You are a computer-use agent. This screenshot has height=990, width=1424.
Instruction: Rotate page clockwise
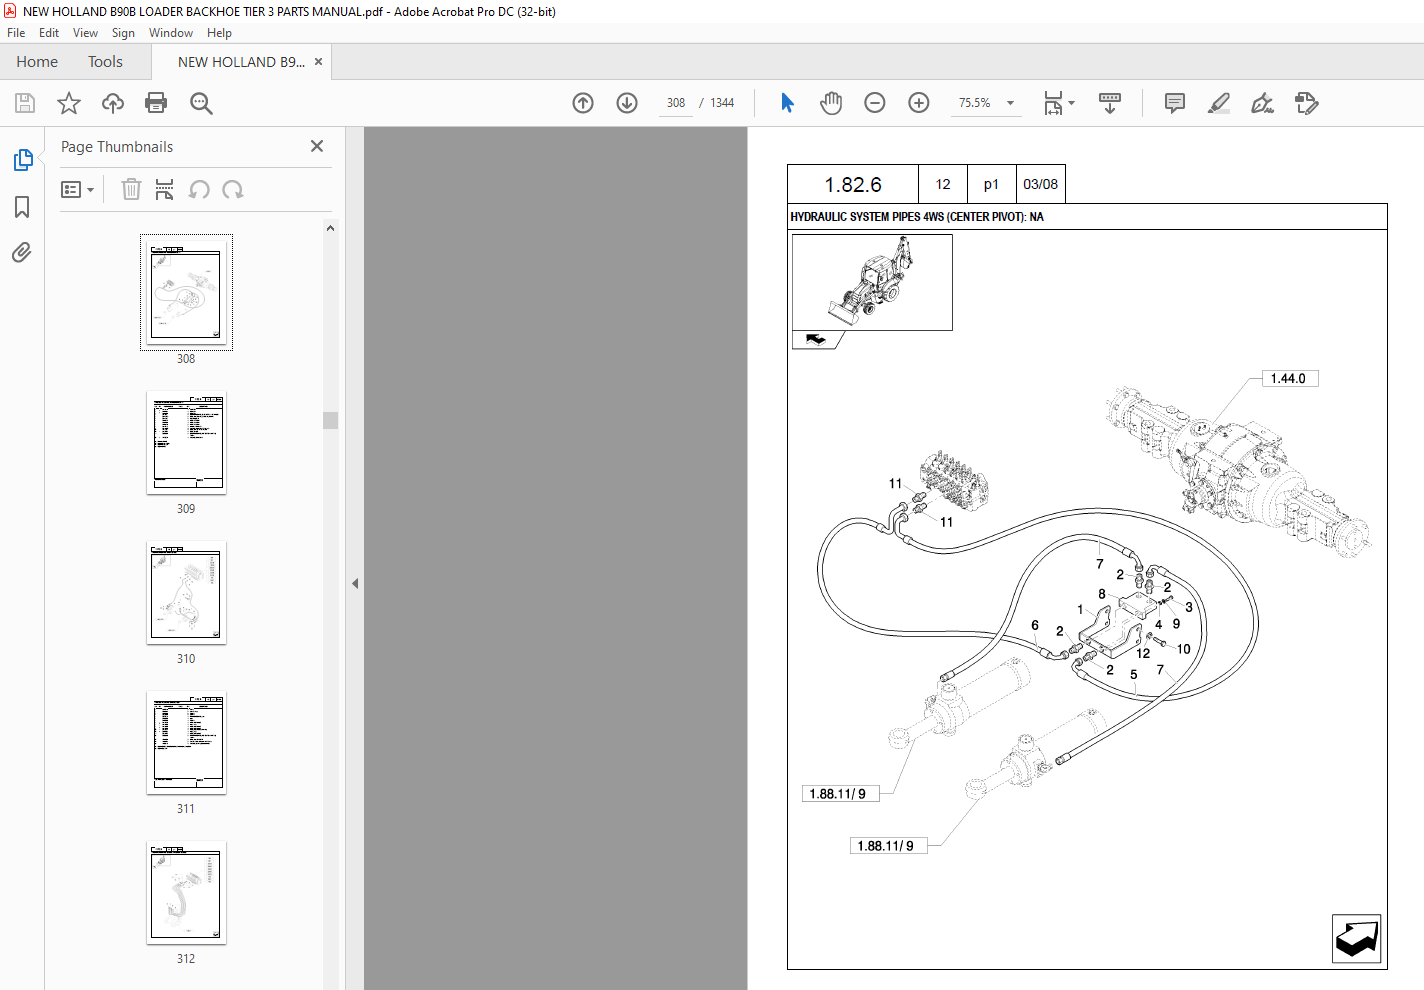point(233,189)
